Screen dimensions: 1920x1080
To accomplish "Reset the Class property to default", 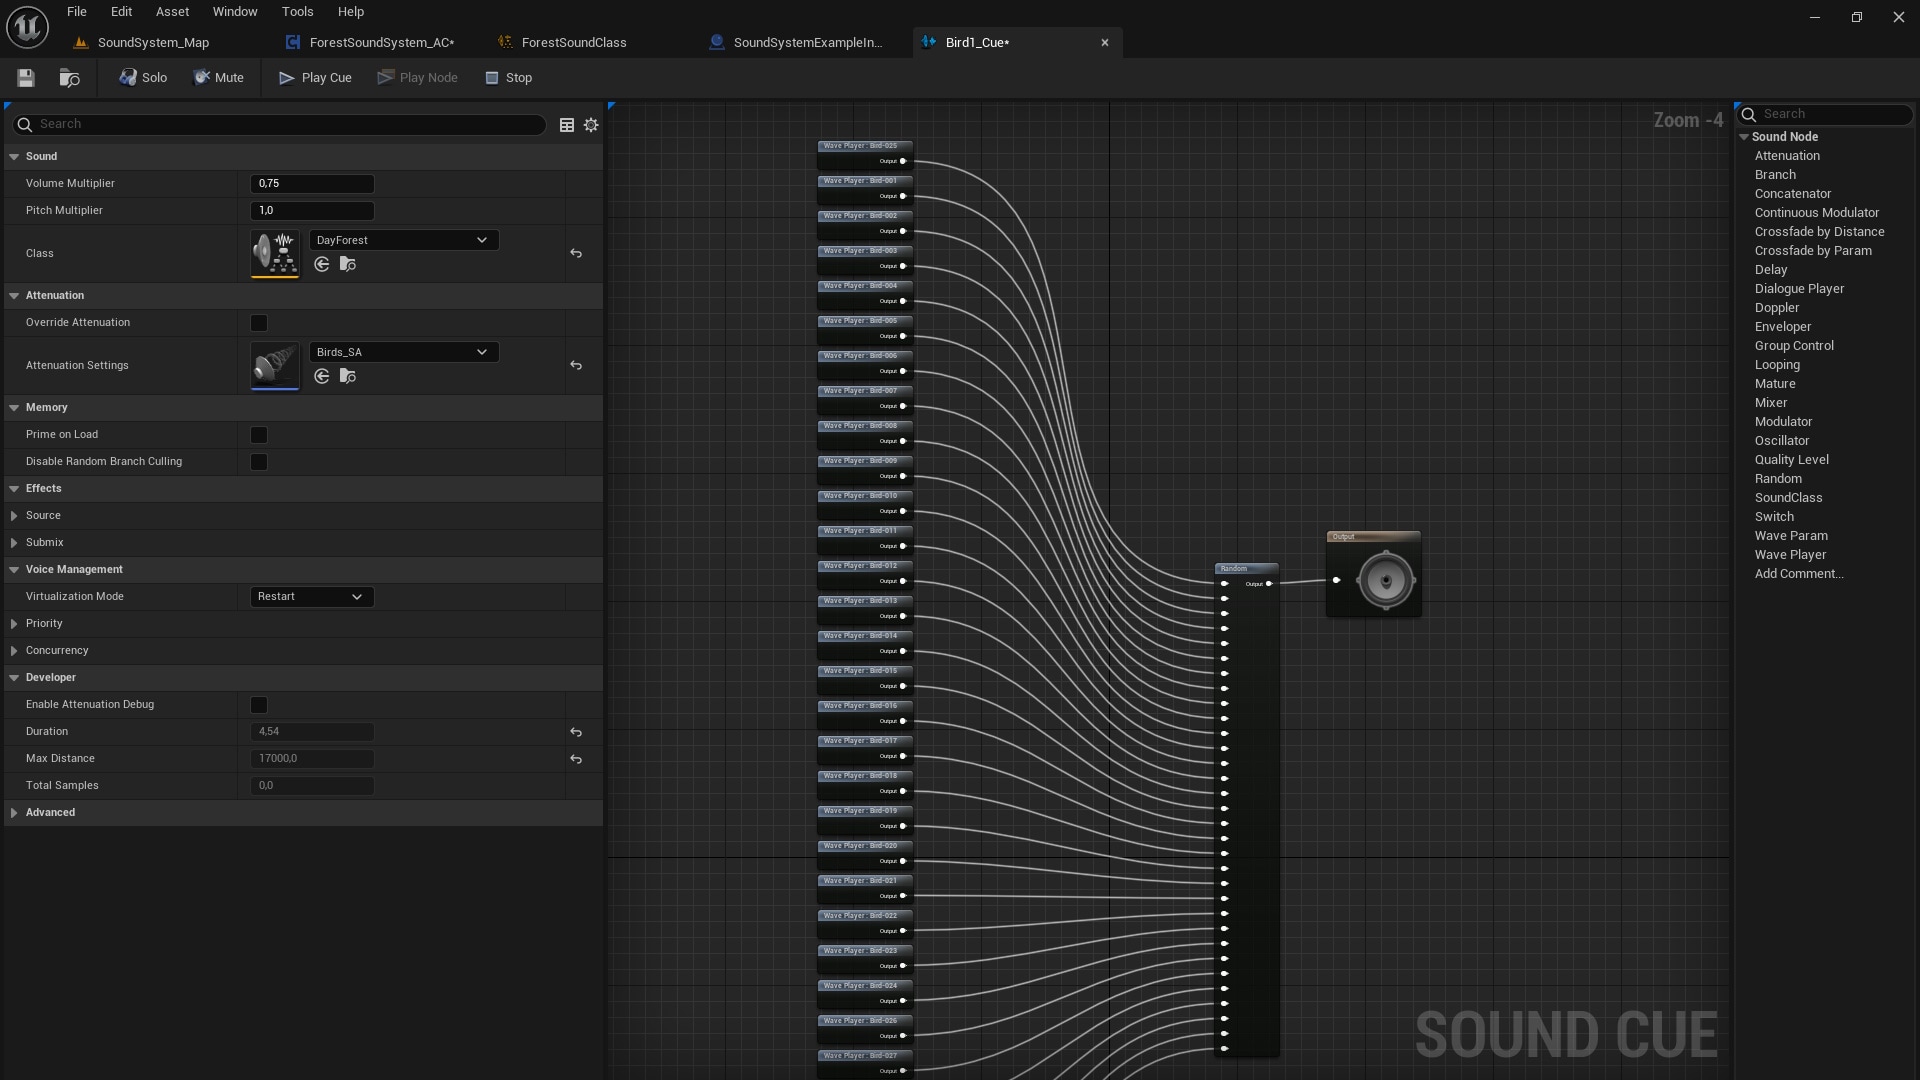I will 576,254.
